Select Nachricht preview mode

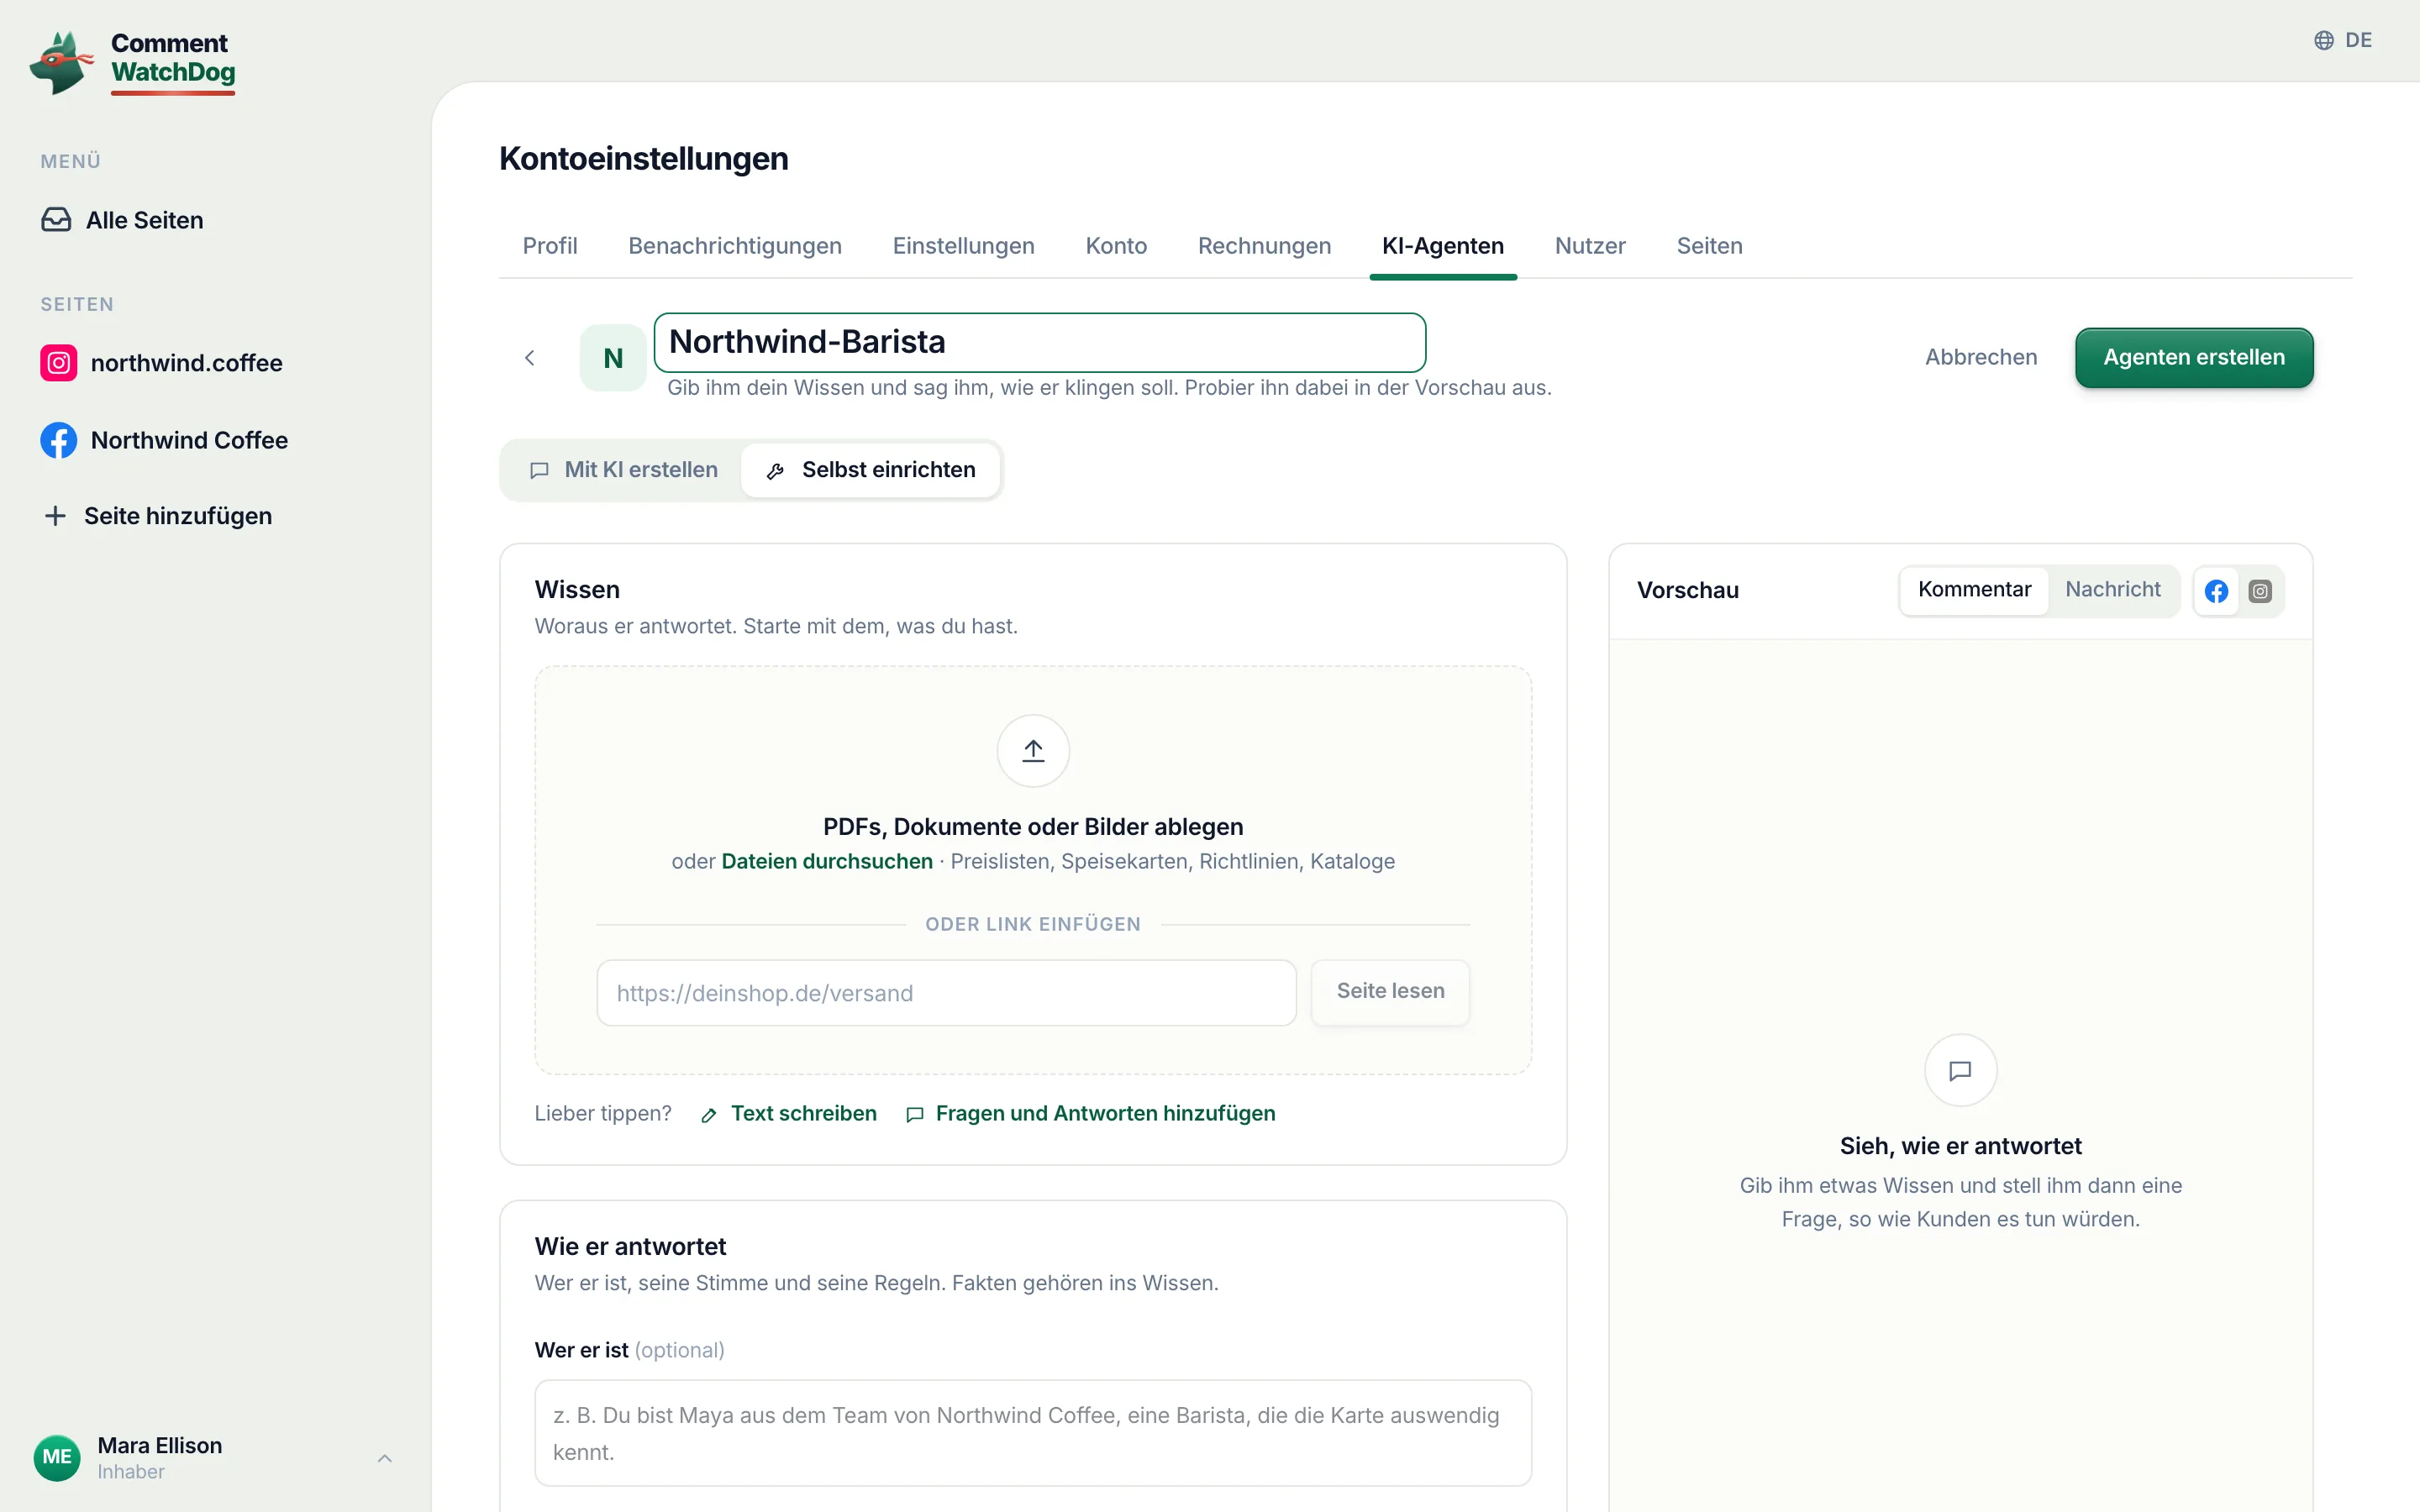pos(2113,590)
